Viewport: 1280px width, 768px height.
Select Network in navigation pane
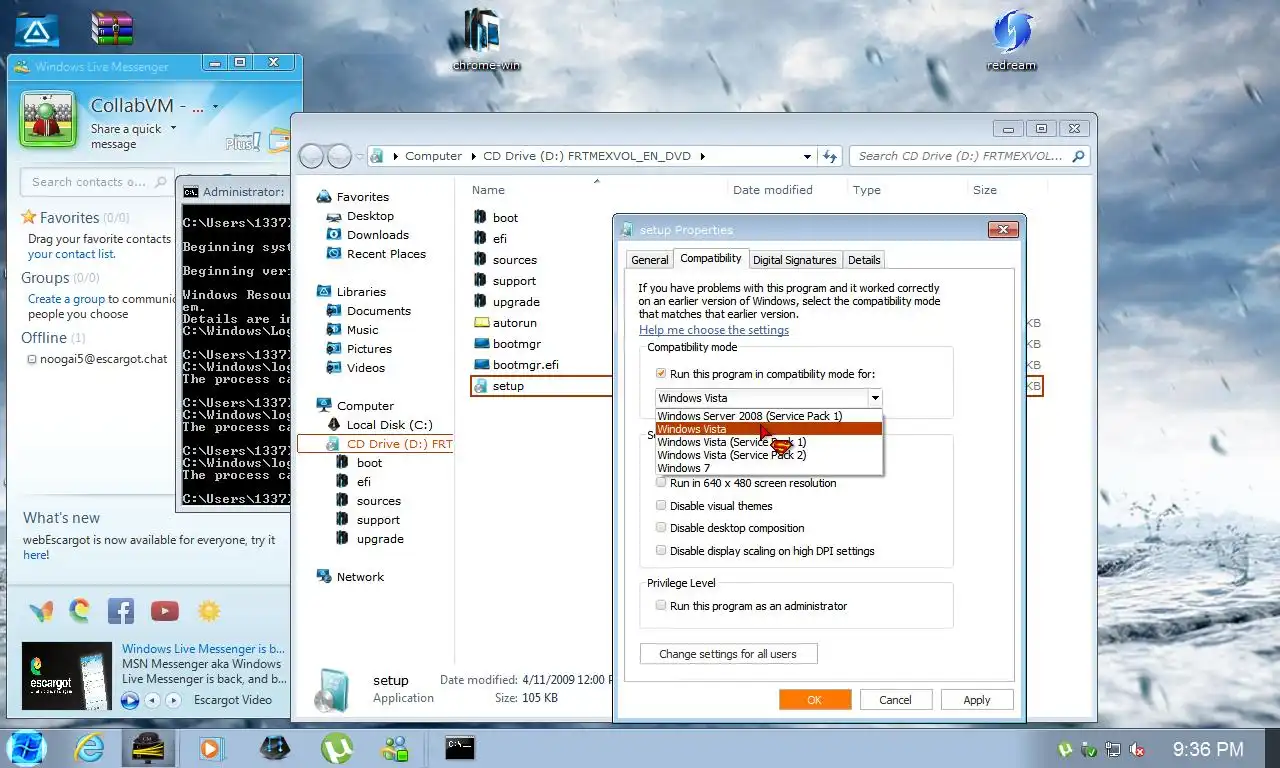coord(350,577)
